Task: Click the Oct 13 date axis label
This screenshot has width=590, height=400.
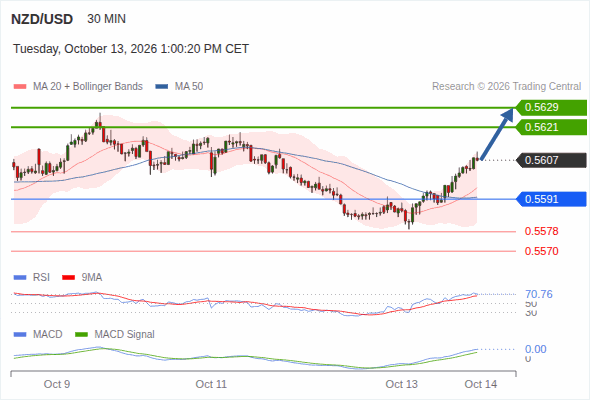Action: [401, 384]
